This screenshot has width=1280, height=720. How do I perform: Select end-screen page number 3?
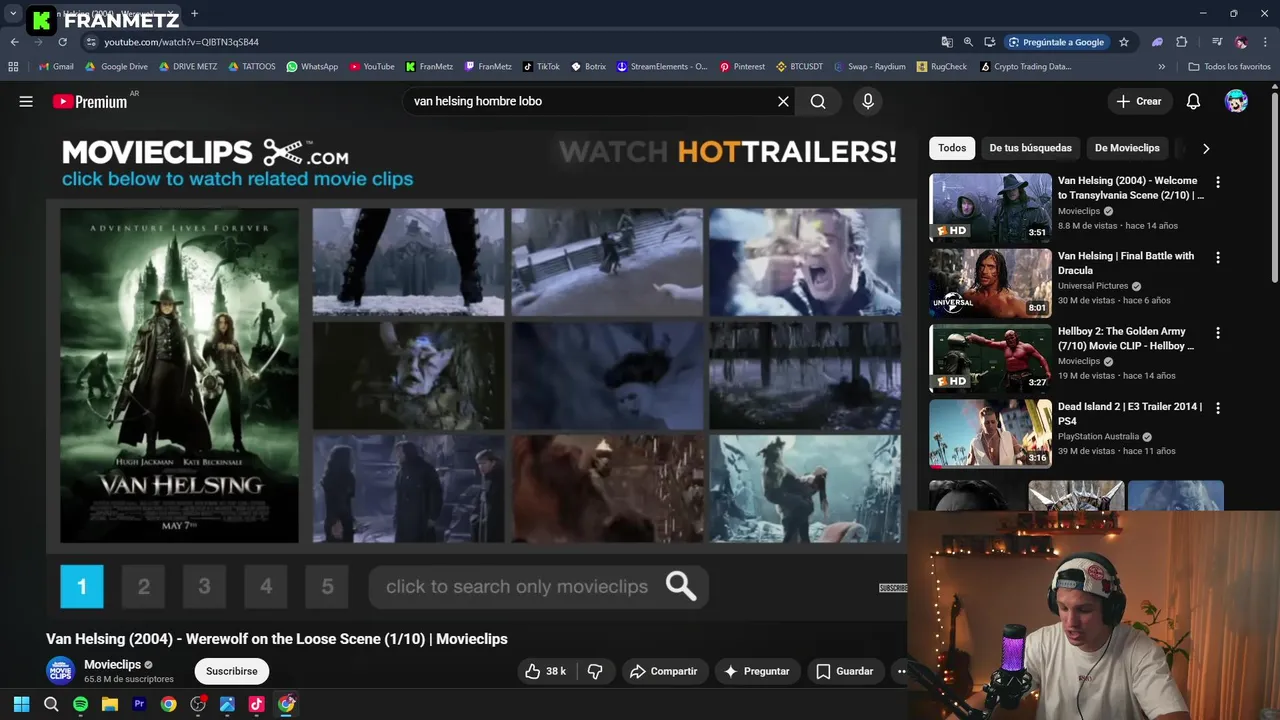click(x=204, y=586)
